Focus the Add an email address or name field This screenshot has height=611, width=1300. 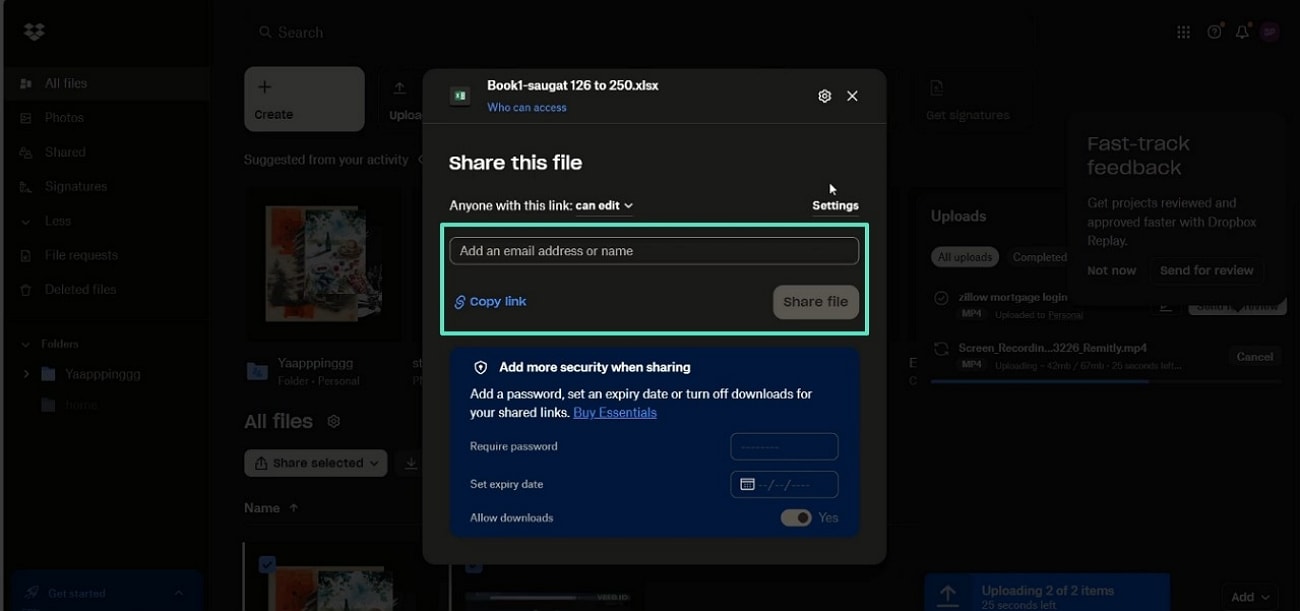point(654,251)
